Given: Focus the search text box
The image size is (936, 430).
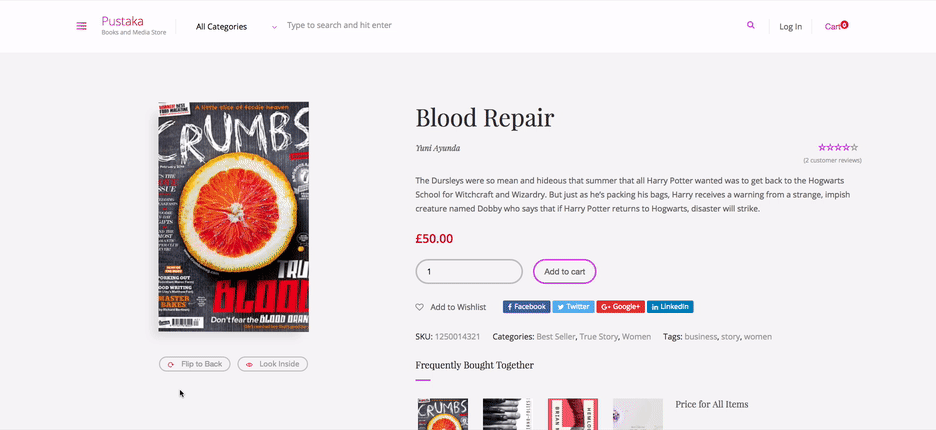Looking at the screenshot, I should tap(507, 26).
